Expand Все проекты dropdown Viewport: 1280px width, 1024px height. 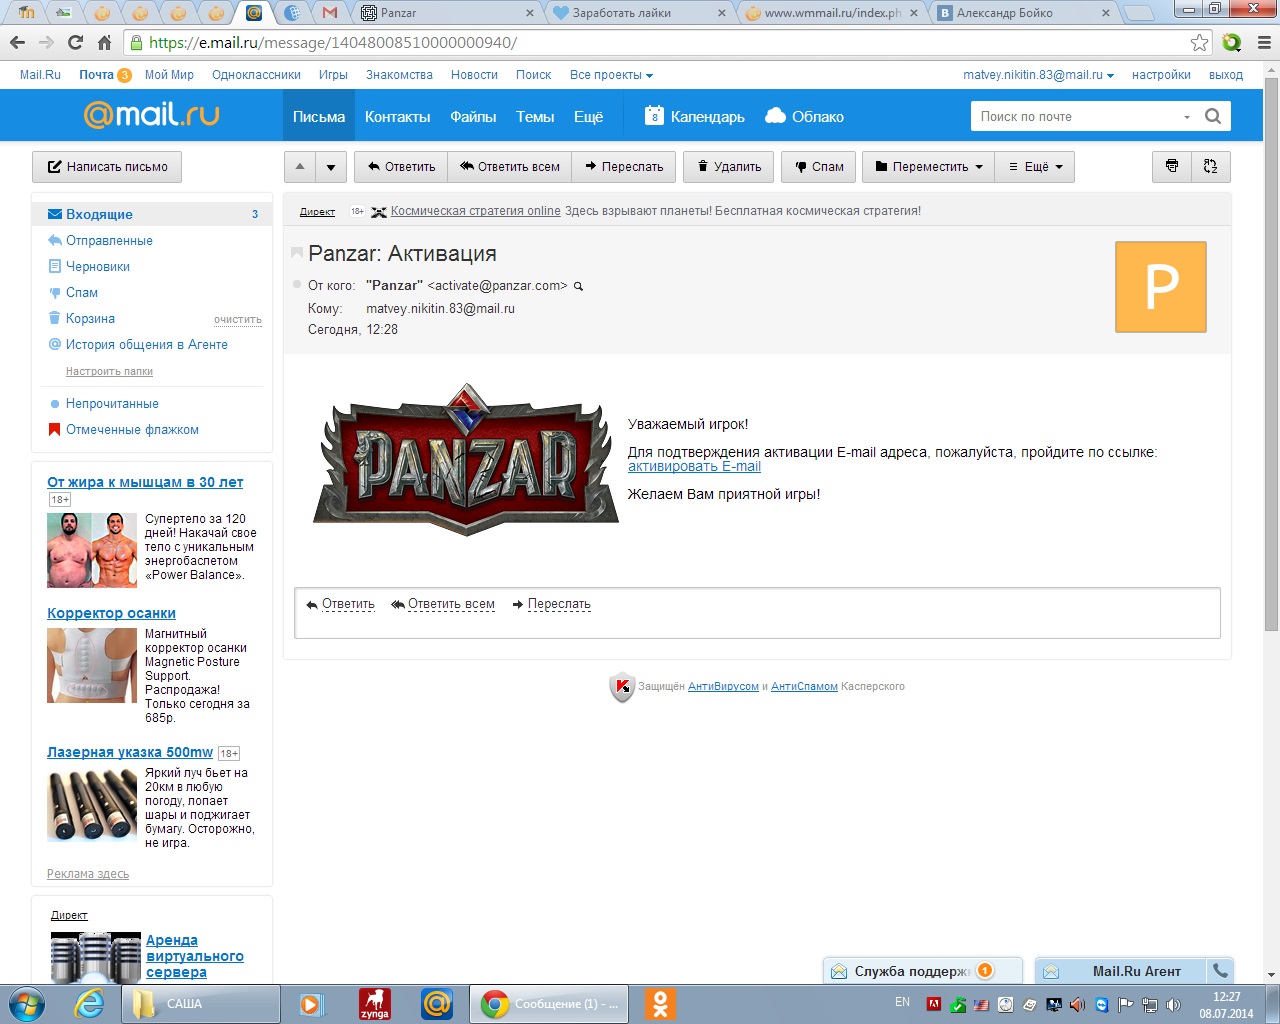[x=611, y=75]
